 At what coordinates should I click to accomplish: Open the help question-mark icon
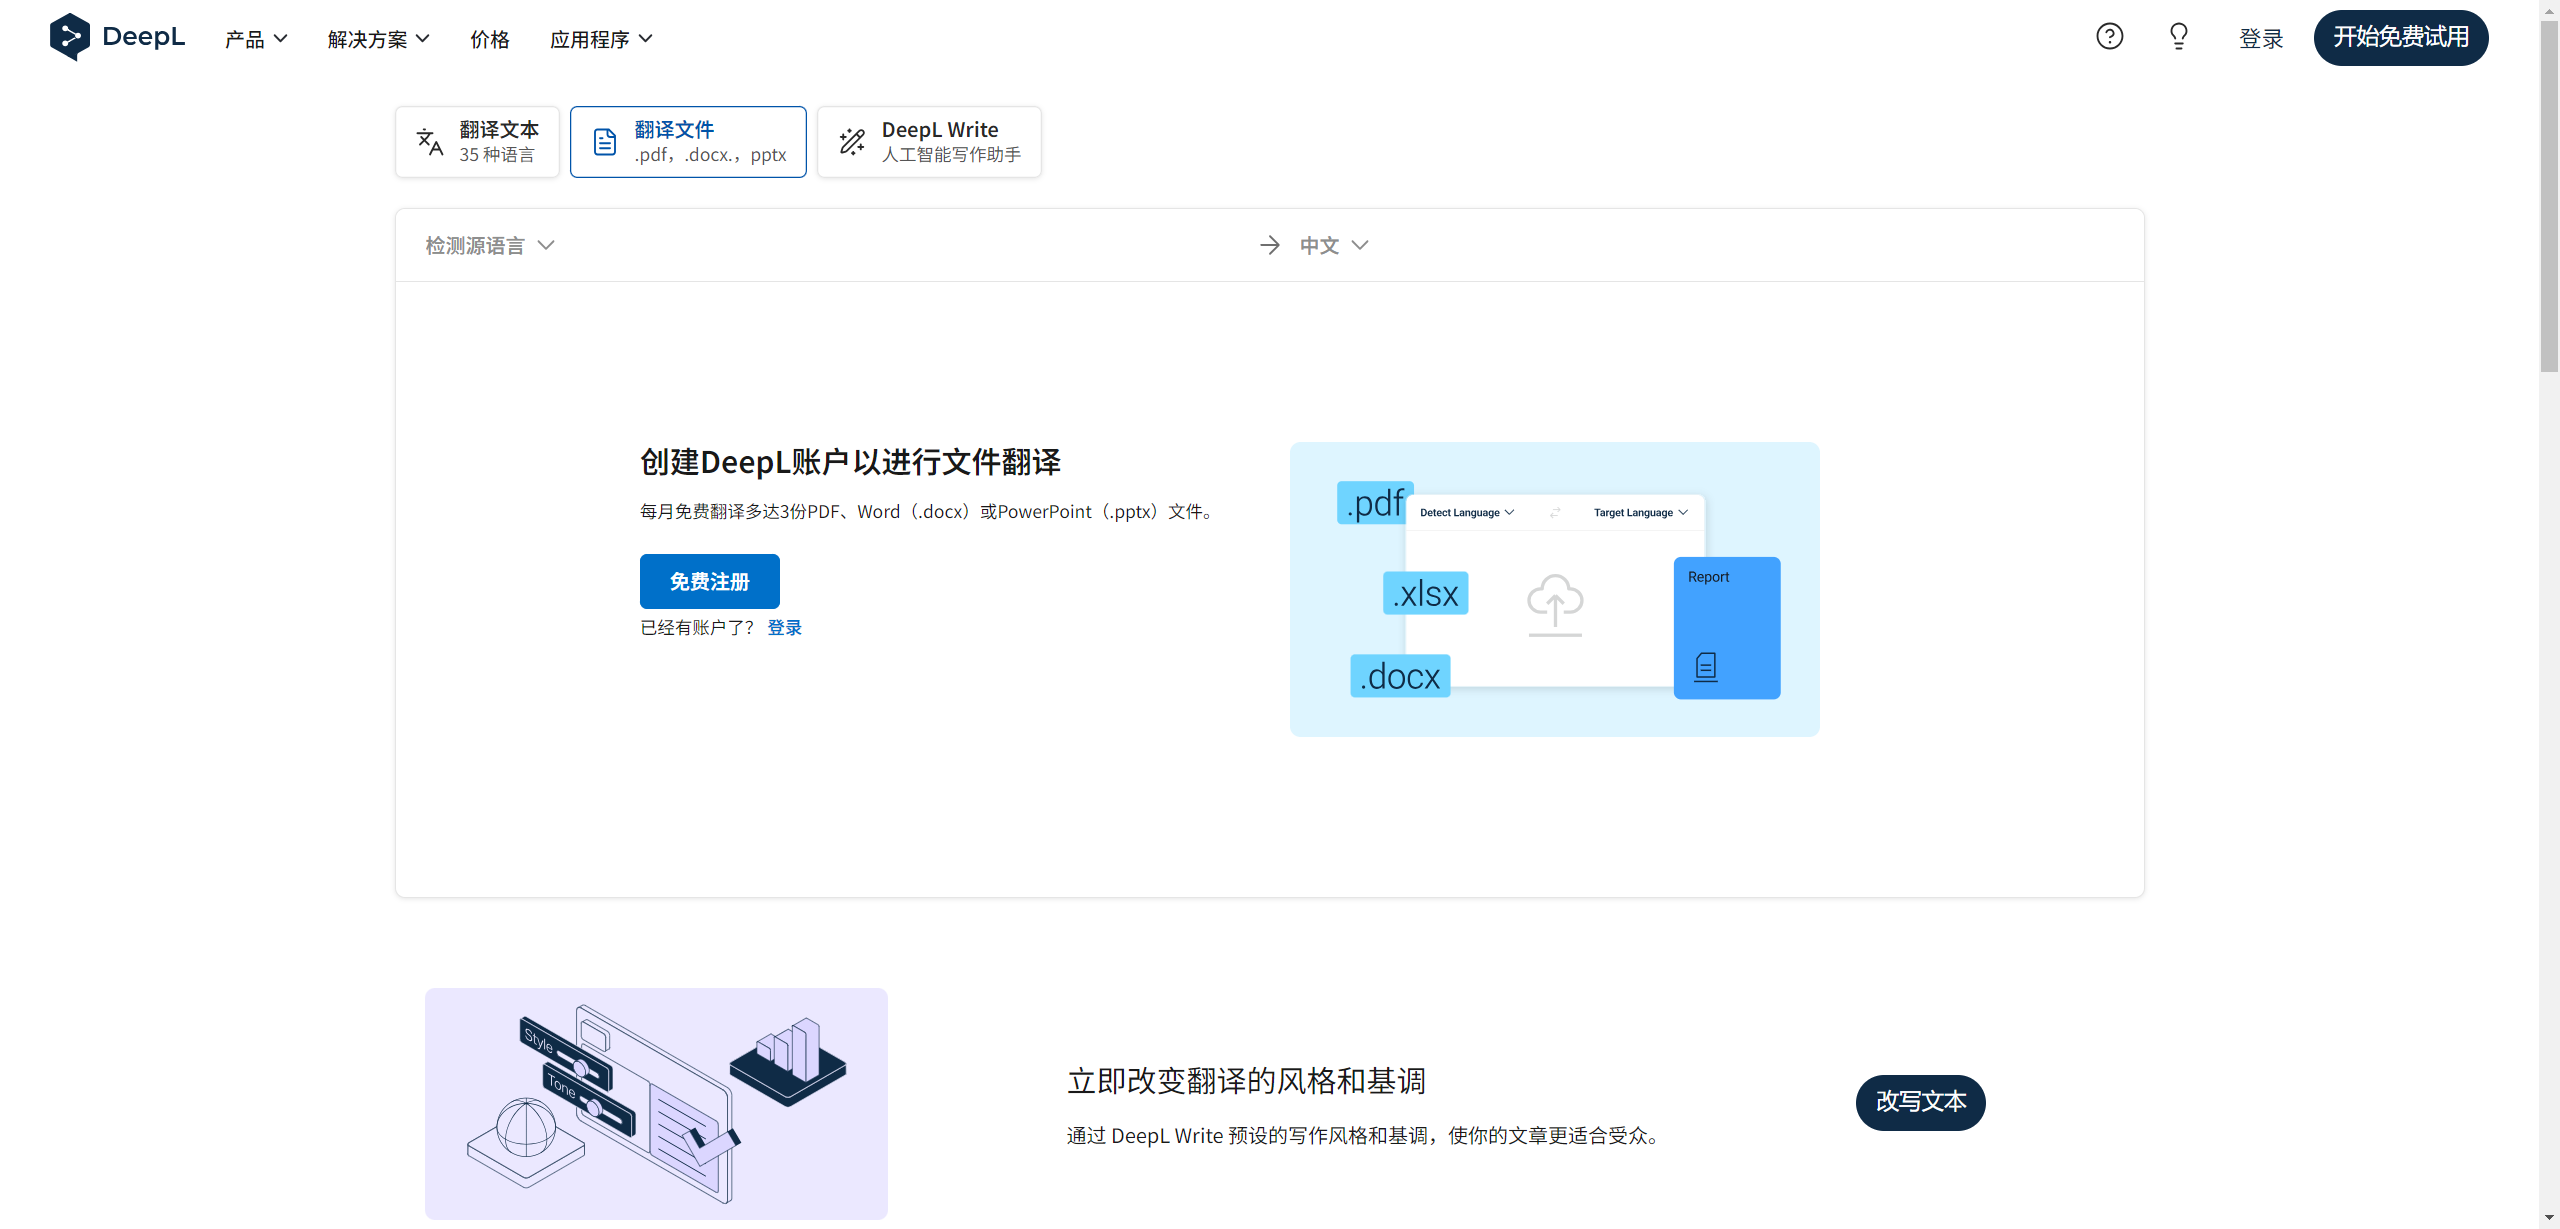pyautogui.click(x=2109, y=37)
